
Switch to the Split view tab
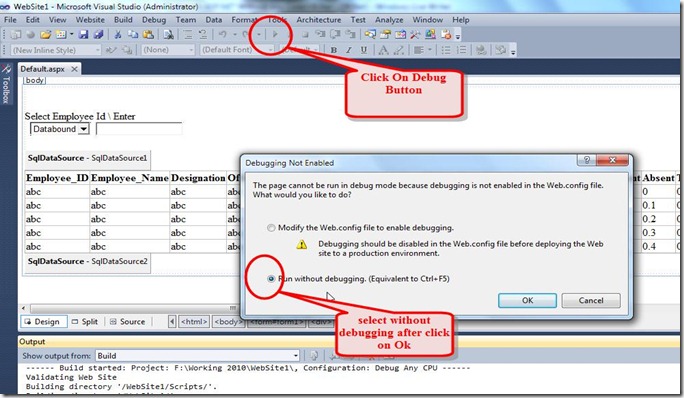(x=85, y=322)
